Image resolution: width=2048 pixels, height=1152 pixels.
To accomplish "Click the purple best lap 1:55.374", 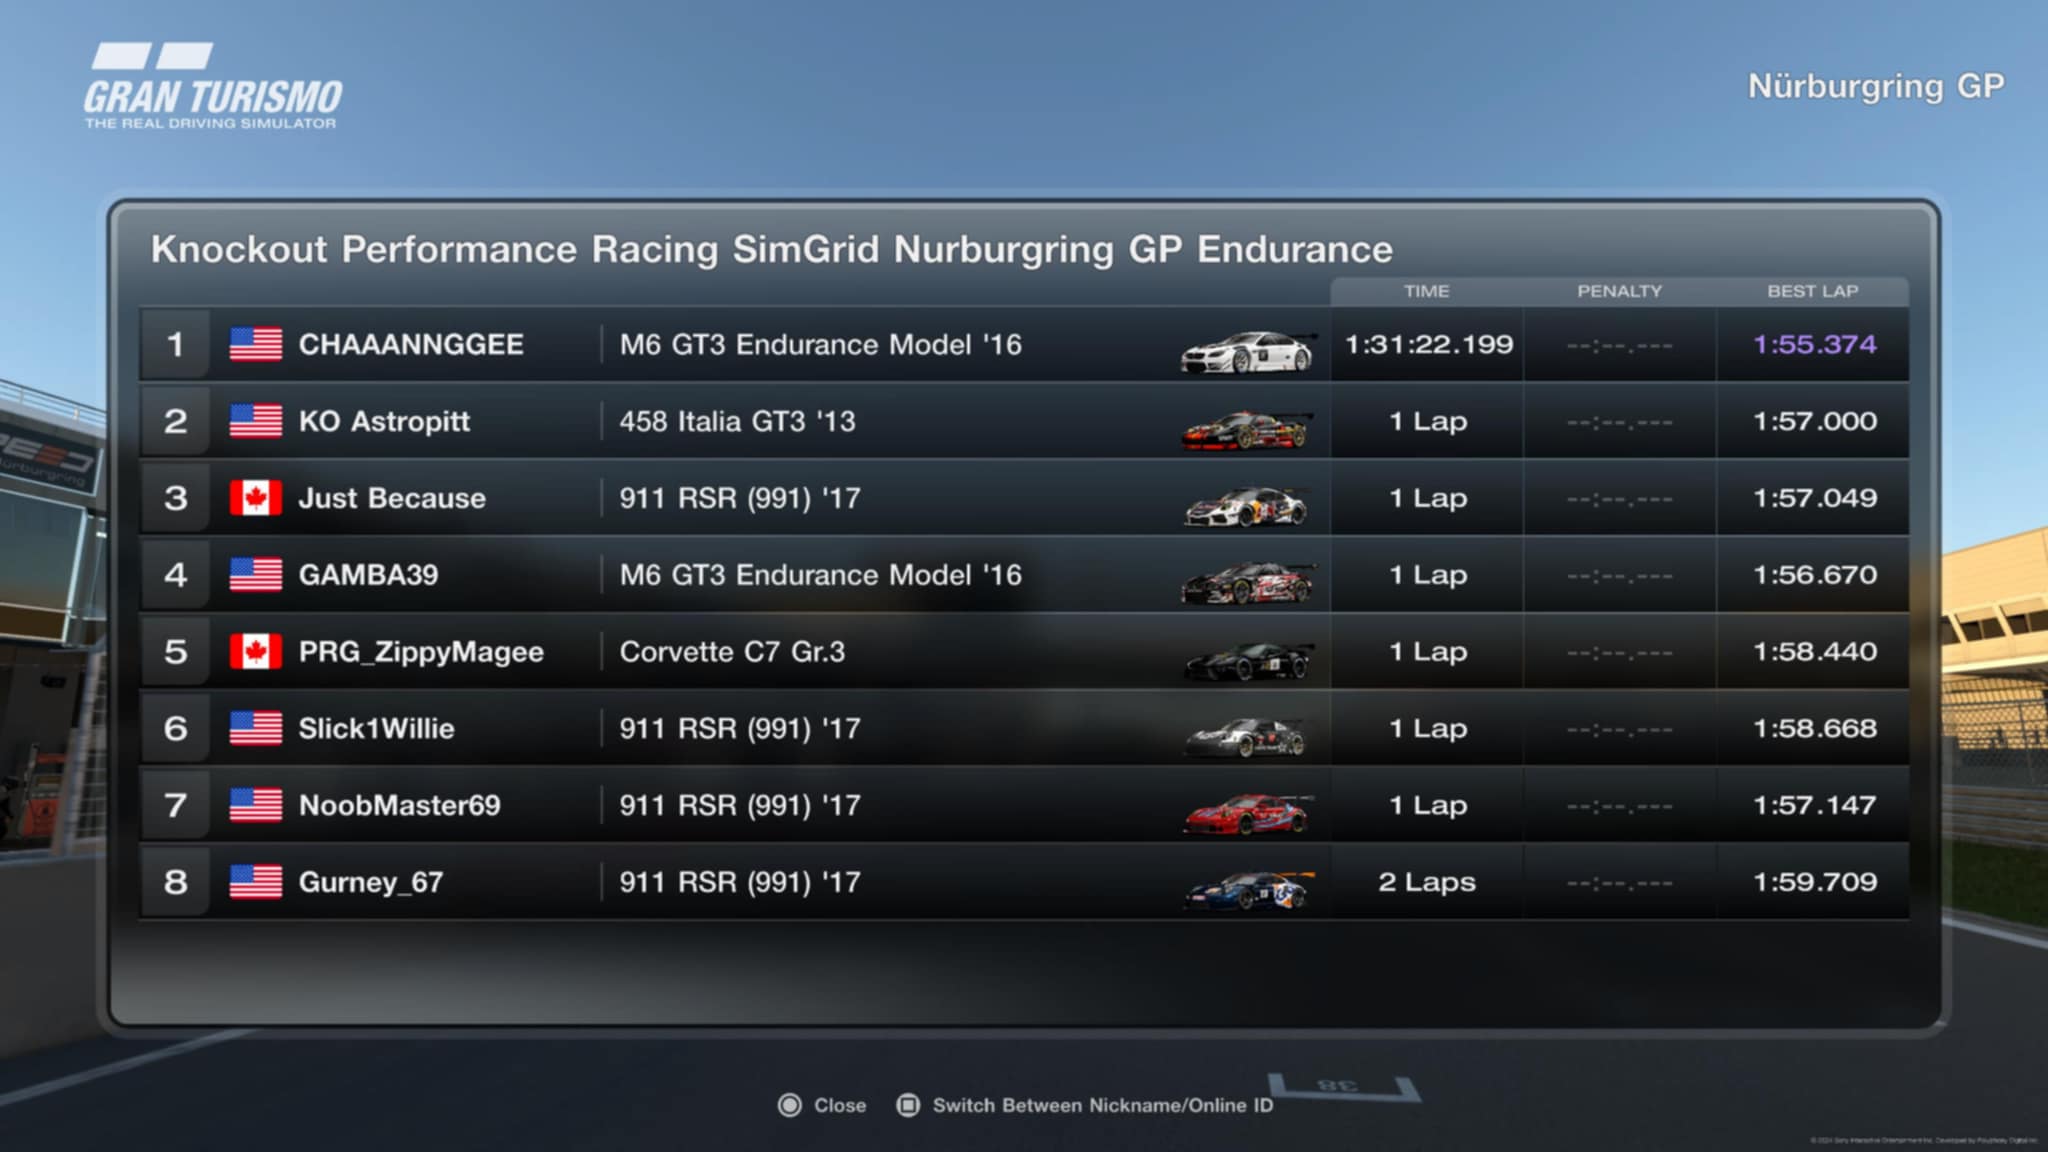I will point(1815,344).
